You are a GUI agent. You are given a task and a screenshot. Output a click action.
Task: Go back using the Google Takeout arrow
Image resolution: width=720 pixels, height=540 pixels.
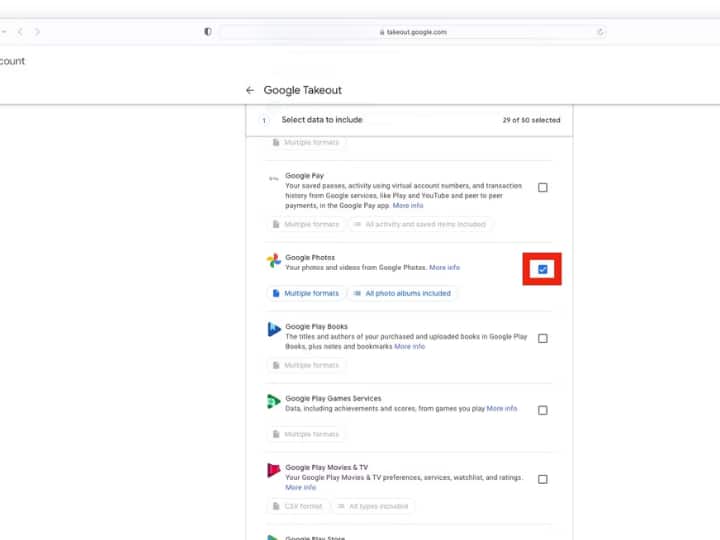click(250, 90)
